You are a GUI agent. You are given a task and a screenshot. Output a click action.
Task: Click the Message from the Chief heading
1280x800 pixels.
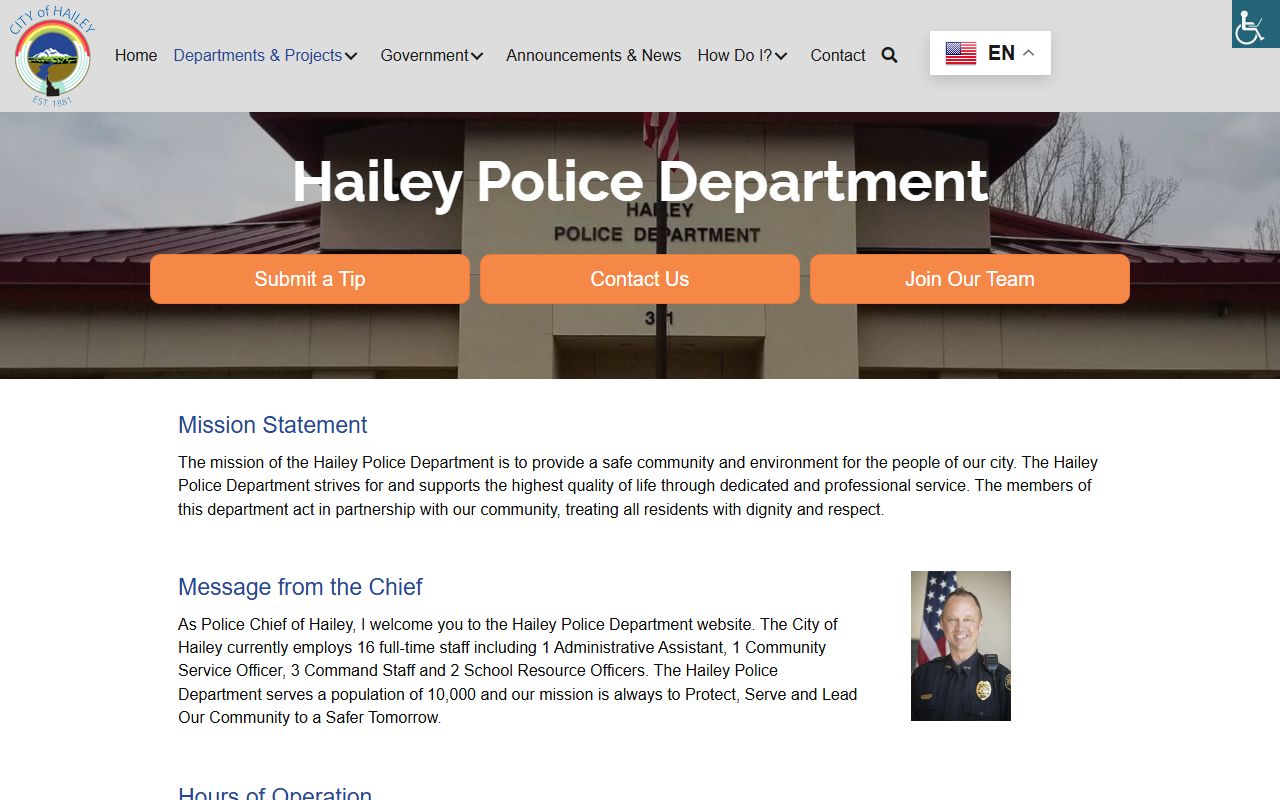click(x=300, y=587)
